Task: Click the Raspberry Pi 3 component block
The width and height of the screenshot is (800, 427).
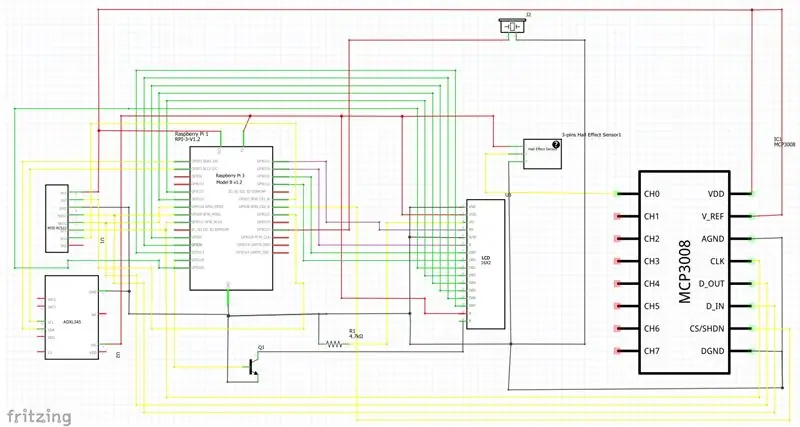Action: point(231,218)
